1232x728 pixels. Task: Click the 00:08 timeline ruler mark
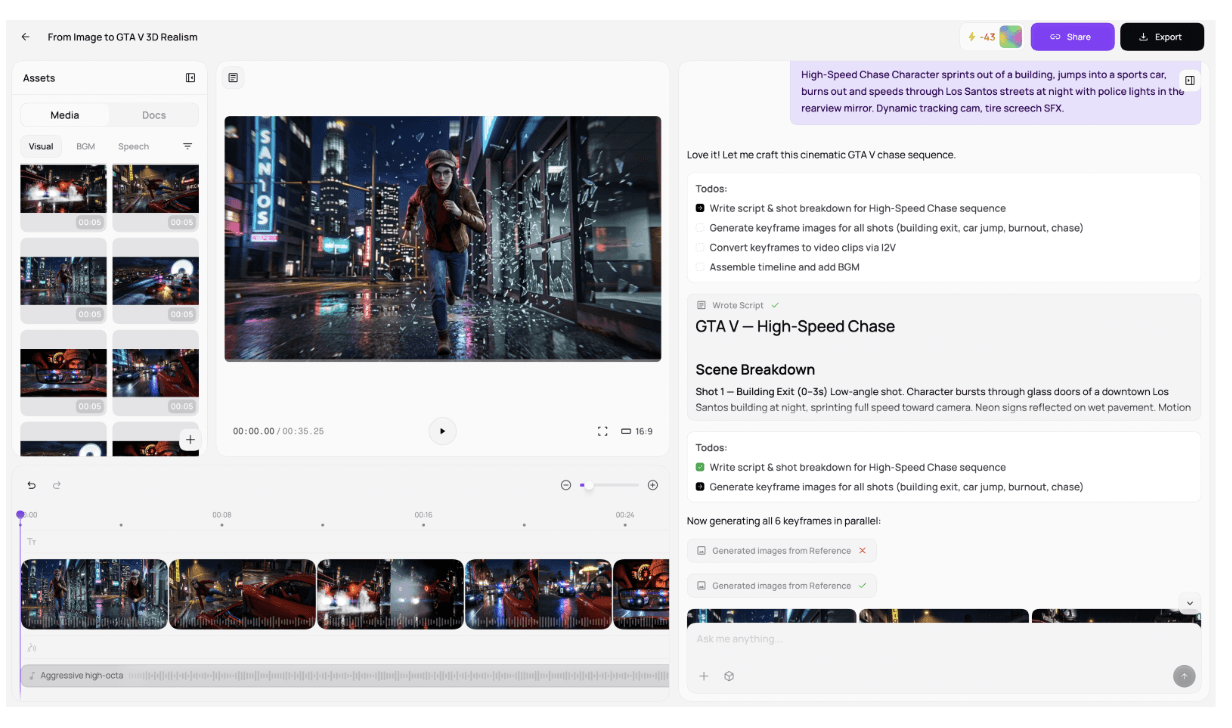coord(222,515)
